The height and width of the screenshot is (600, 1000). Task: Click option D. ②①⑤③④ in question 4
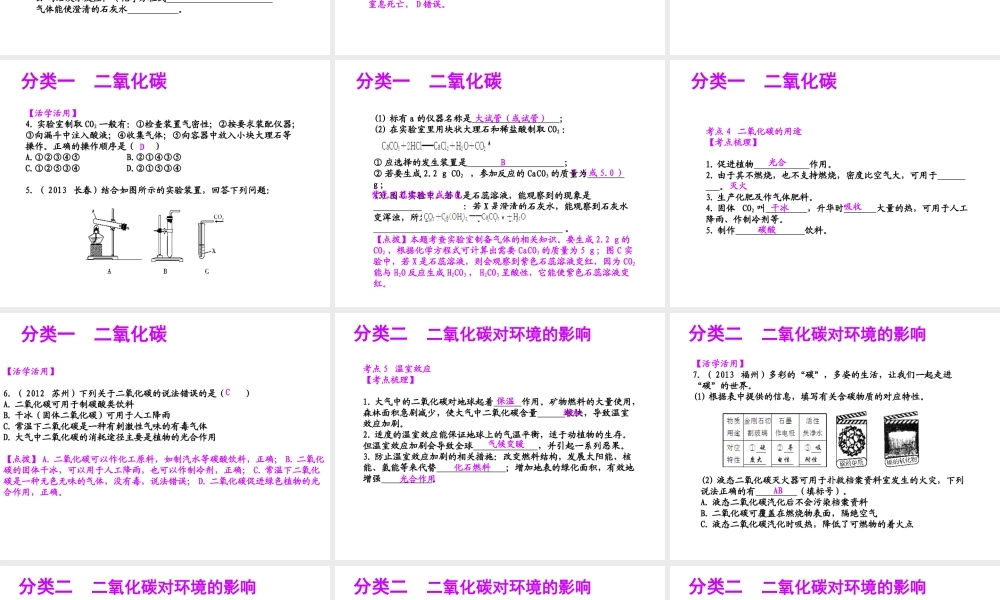[x=154, y=168]
